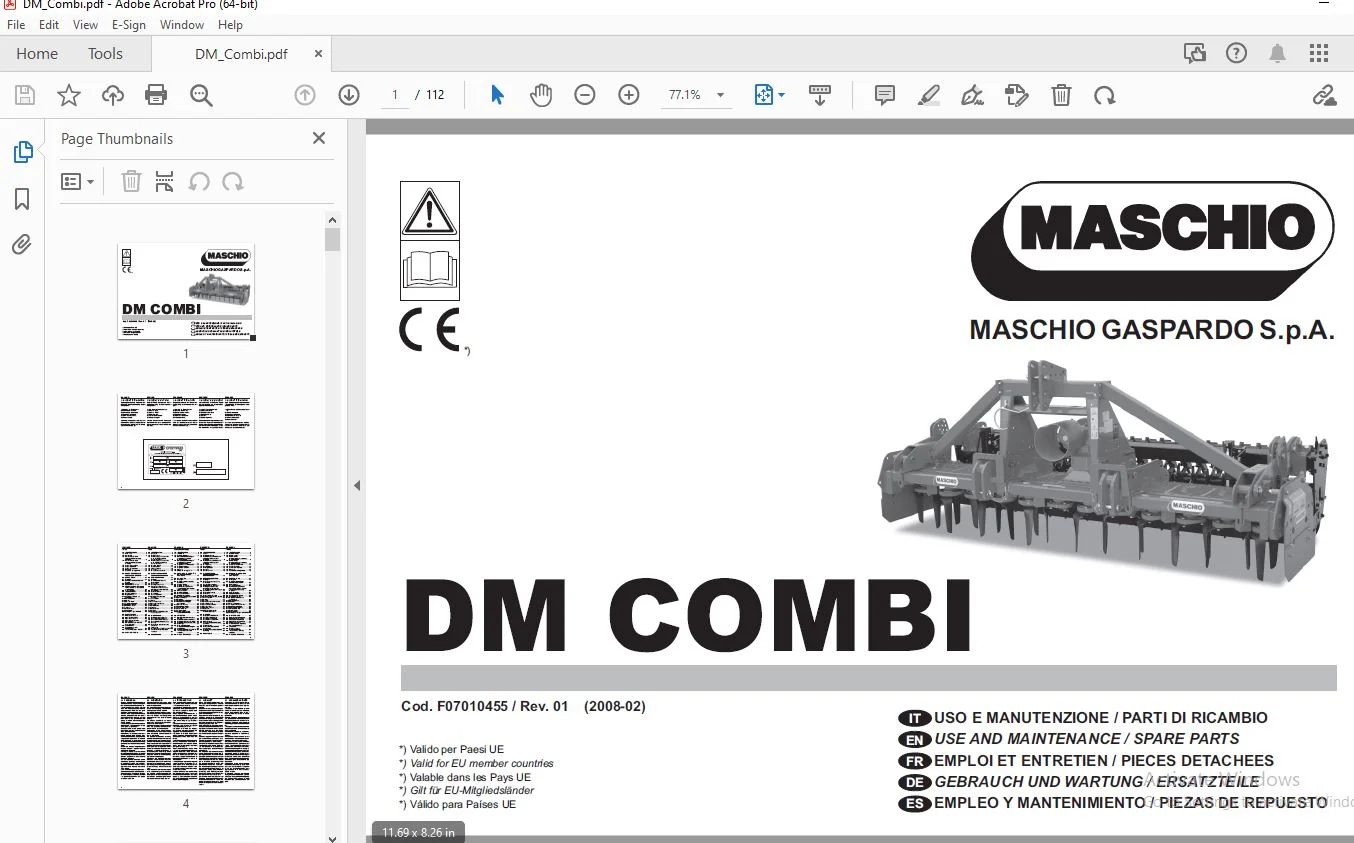Add document to starred with star icon
Viewport: 1354px width, 843px height.
[69, 95]
